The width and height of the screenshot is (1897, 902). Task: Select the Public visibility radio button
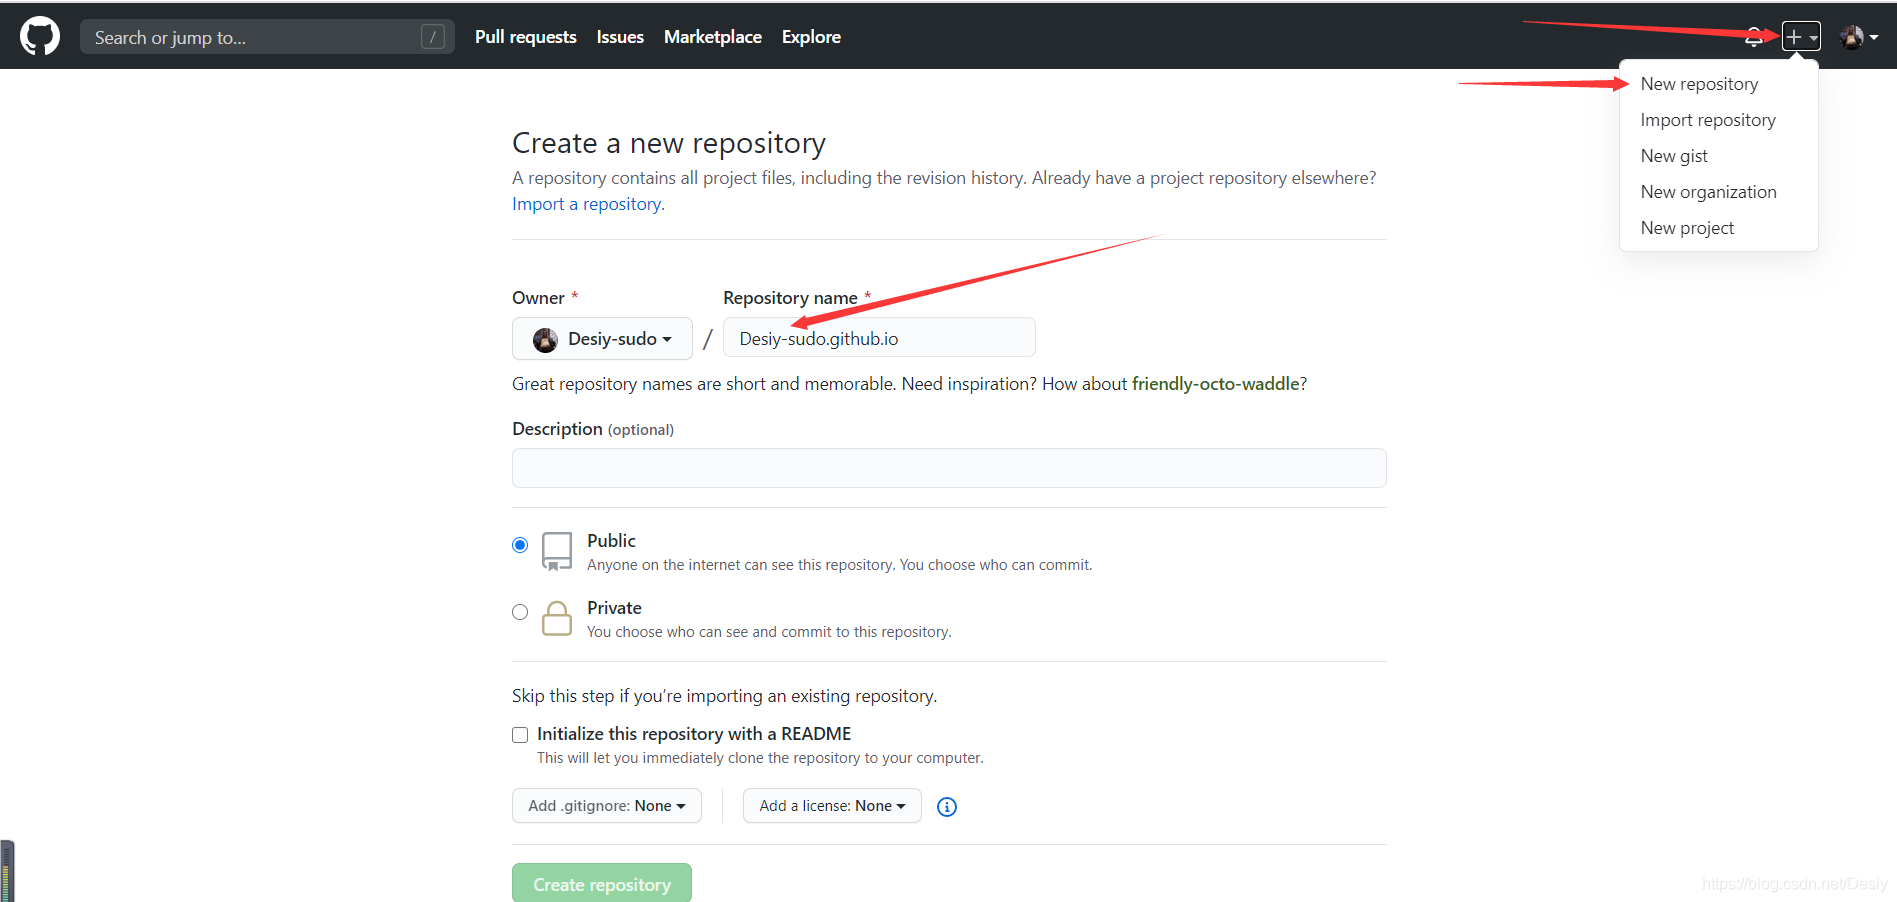point(520,545)
